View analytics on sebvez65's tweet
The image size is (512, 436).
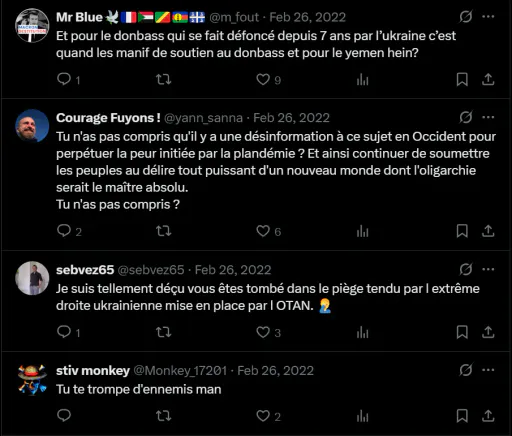[362, 332]
